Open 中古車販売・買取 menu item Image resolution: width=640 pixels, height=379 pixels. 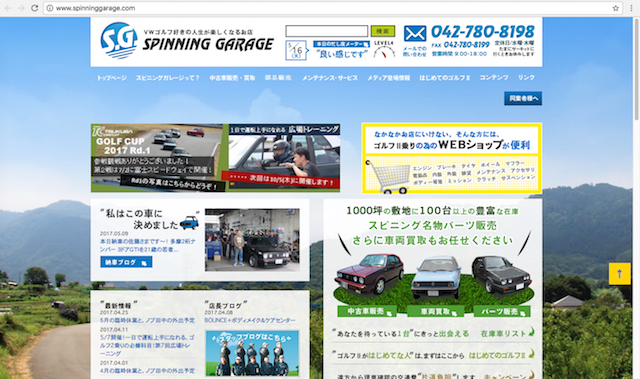tap(232, 78)
